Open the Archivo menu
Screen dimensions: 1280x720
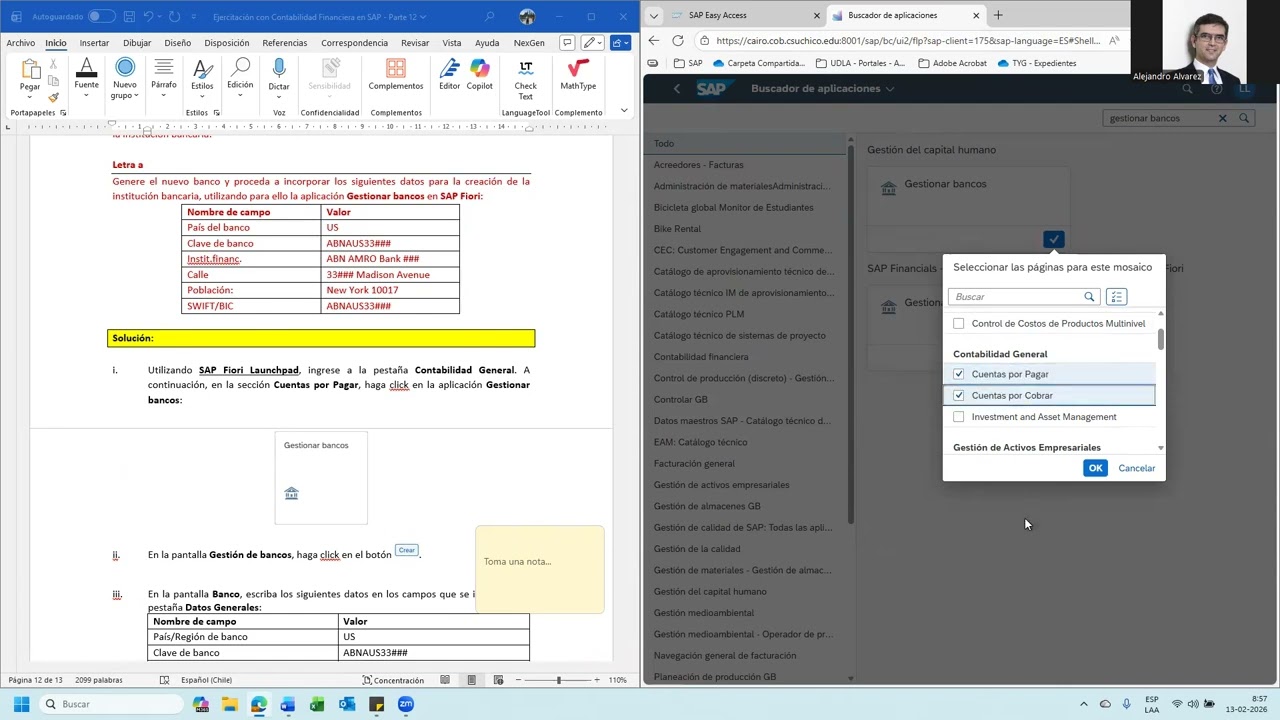pos(20,43)
